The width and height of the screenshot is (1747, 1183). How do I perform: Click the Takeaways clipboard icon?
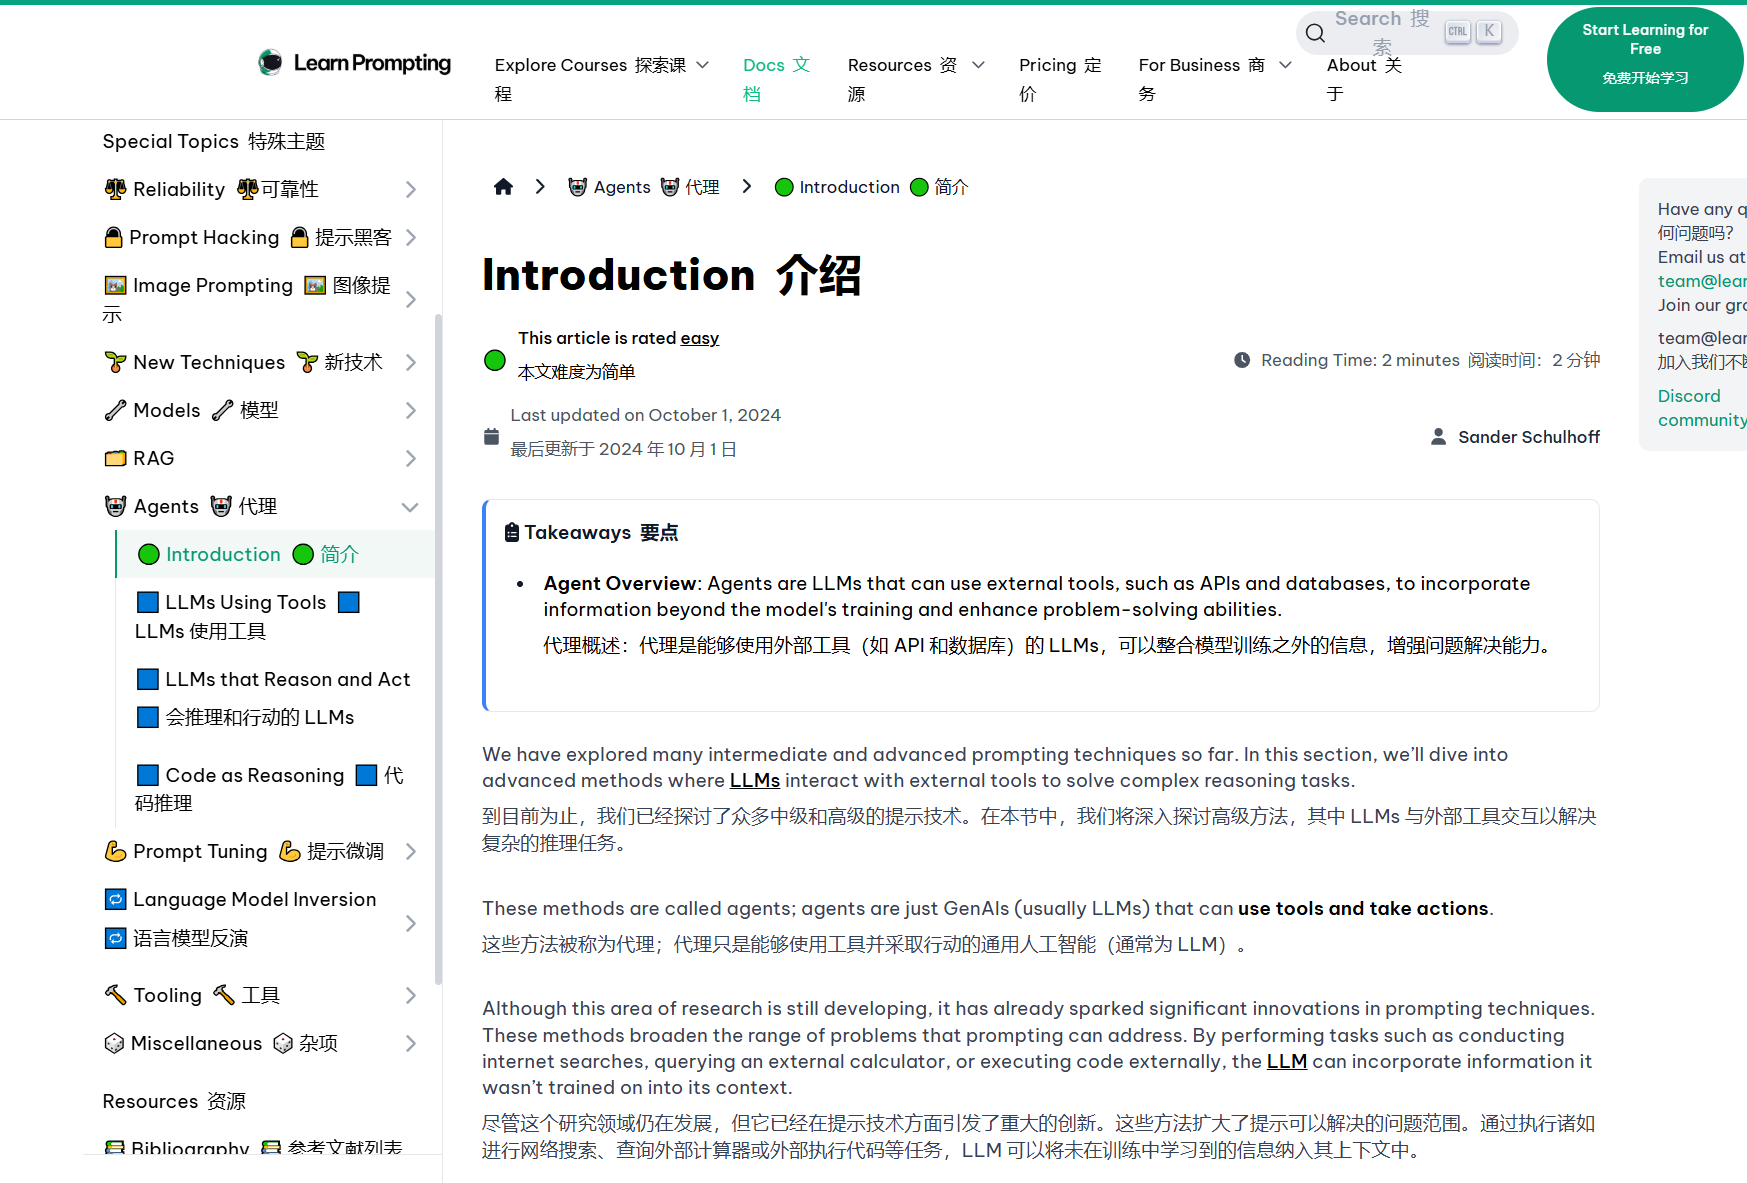[x=512, y=532]
